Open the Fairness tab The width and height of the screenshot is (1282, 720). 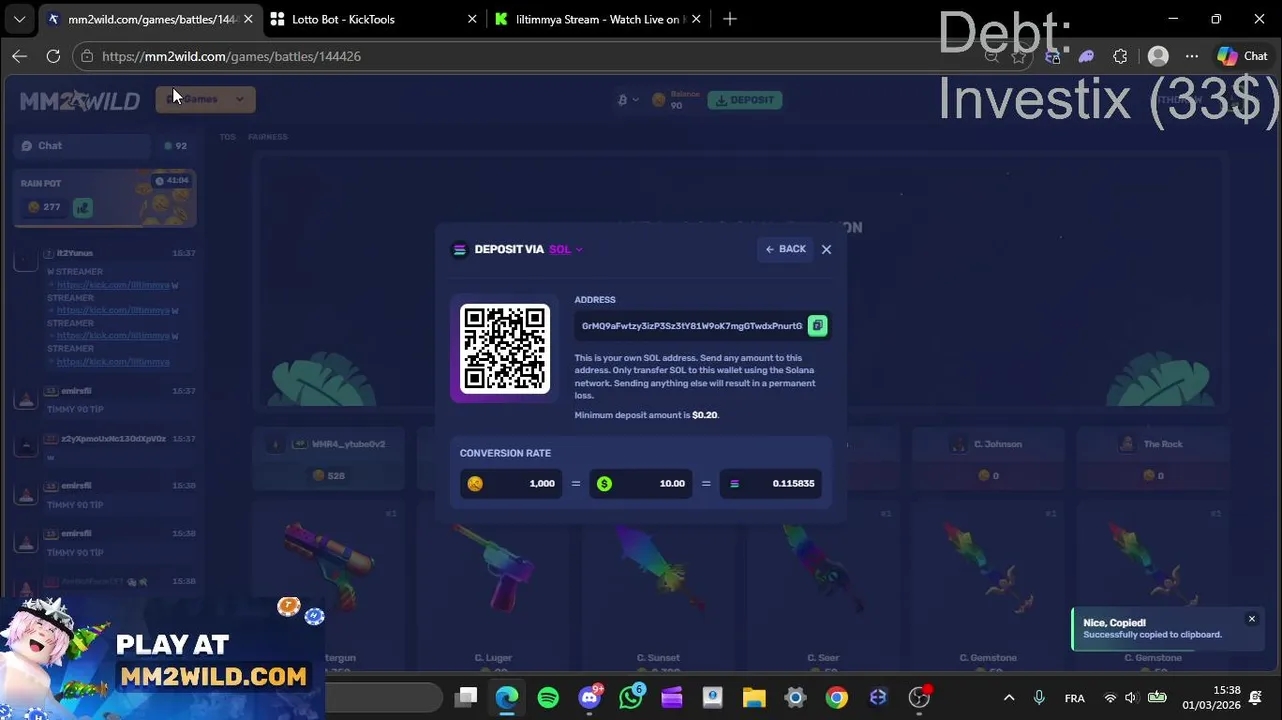(x=267, y=137)
